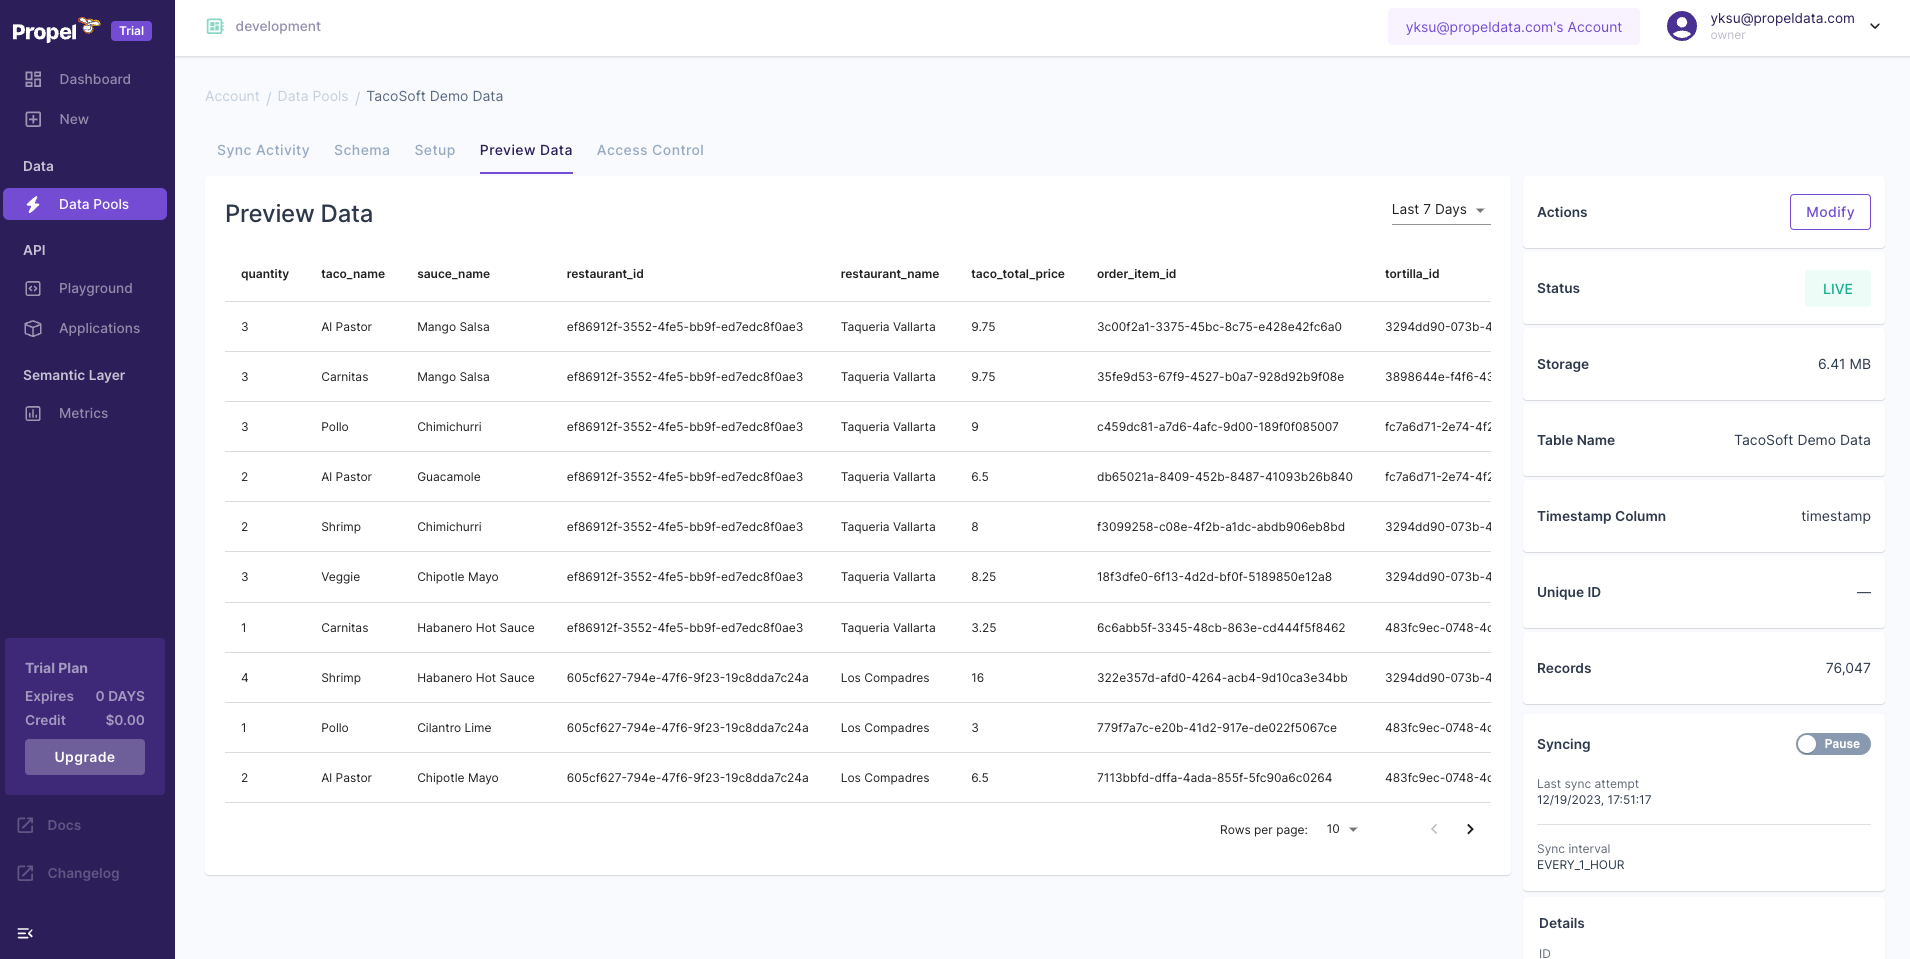Open the Applications section

(x=98, y=328)
